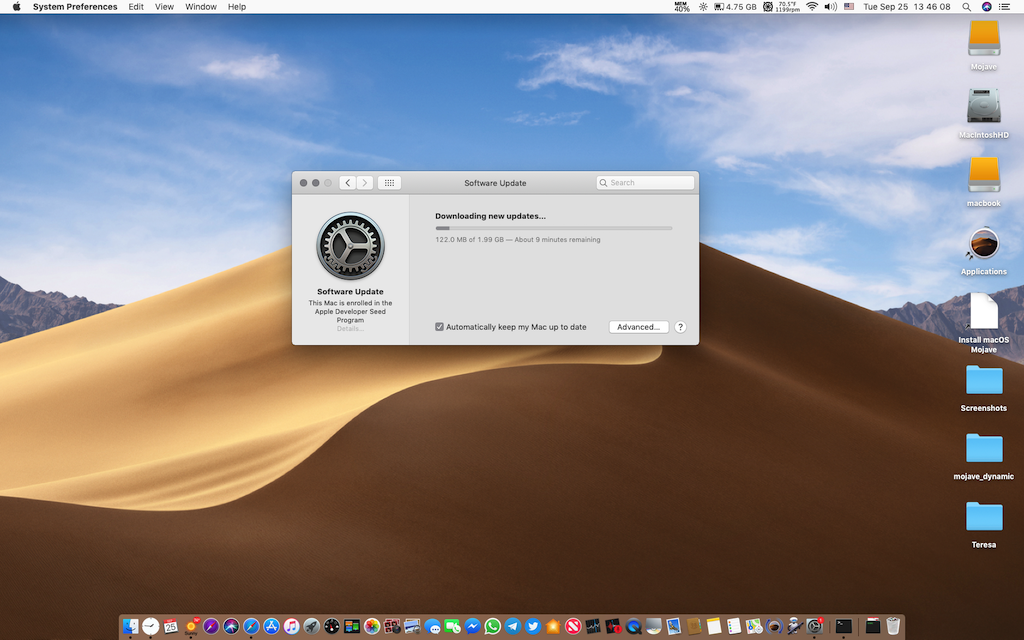Open Launchpad rocket in the Dock

tap(312, 626)
